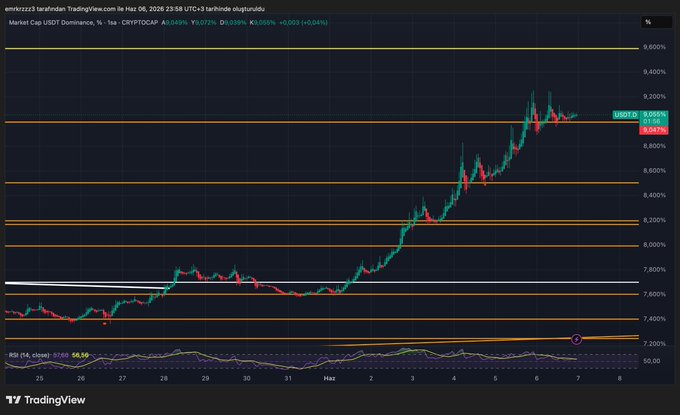
Task: Click the emrkrzzz3 creation caption at top
Action: [135, 9]
